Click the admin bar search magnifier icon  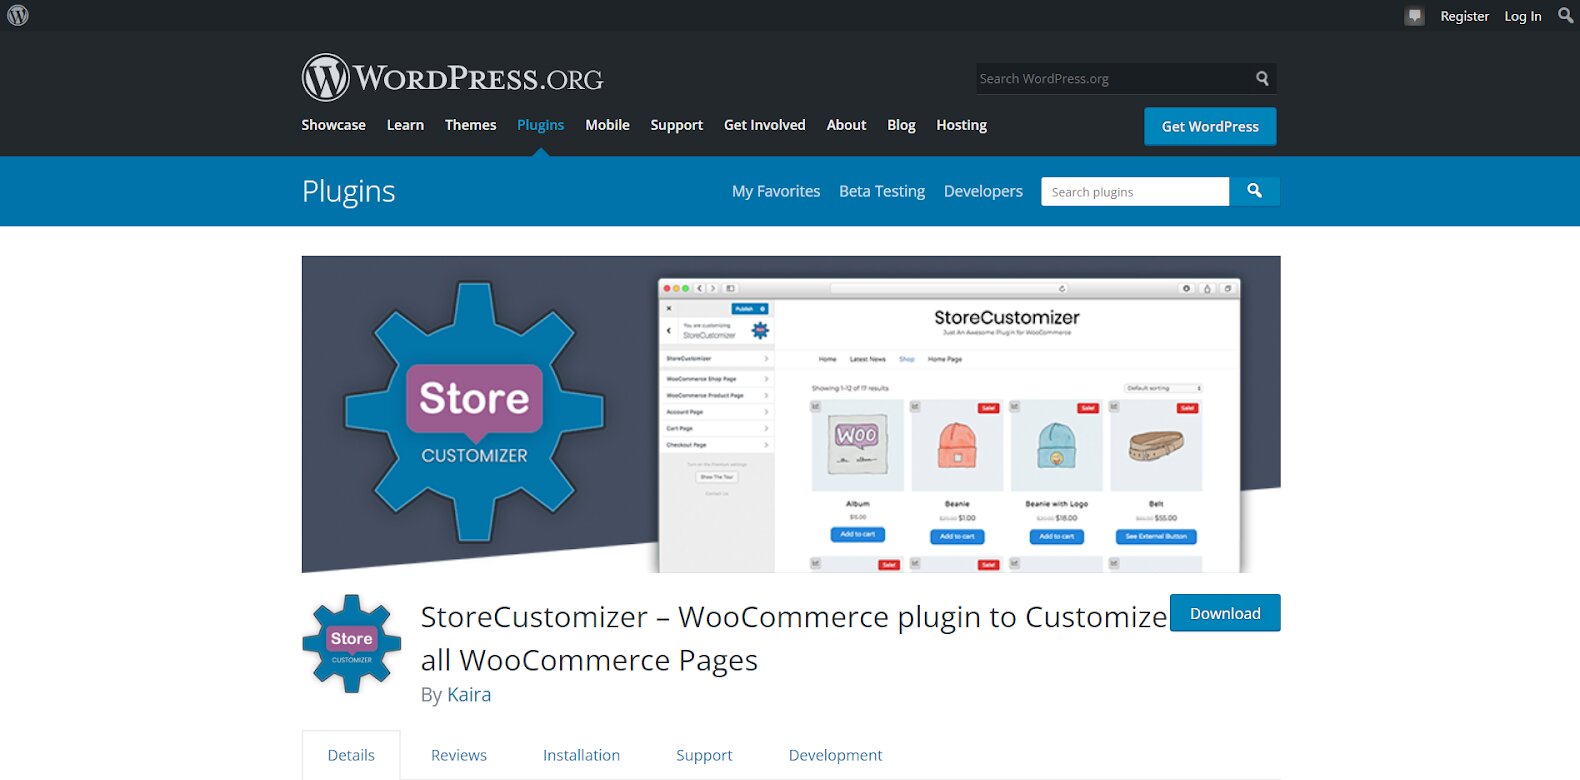(1565, 15)
